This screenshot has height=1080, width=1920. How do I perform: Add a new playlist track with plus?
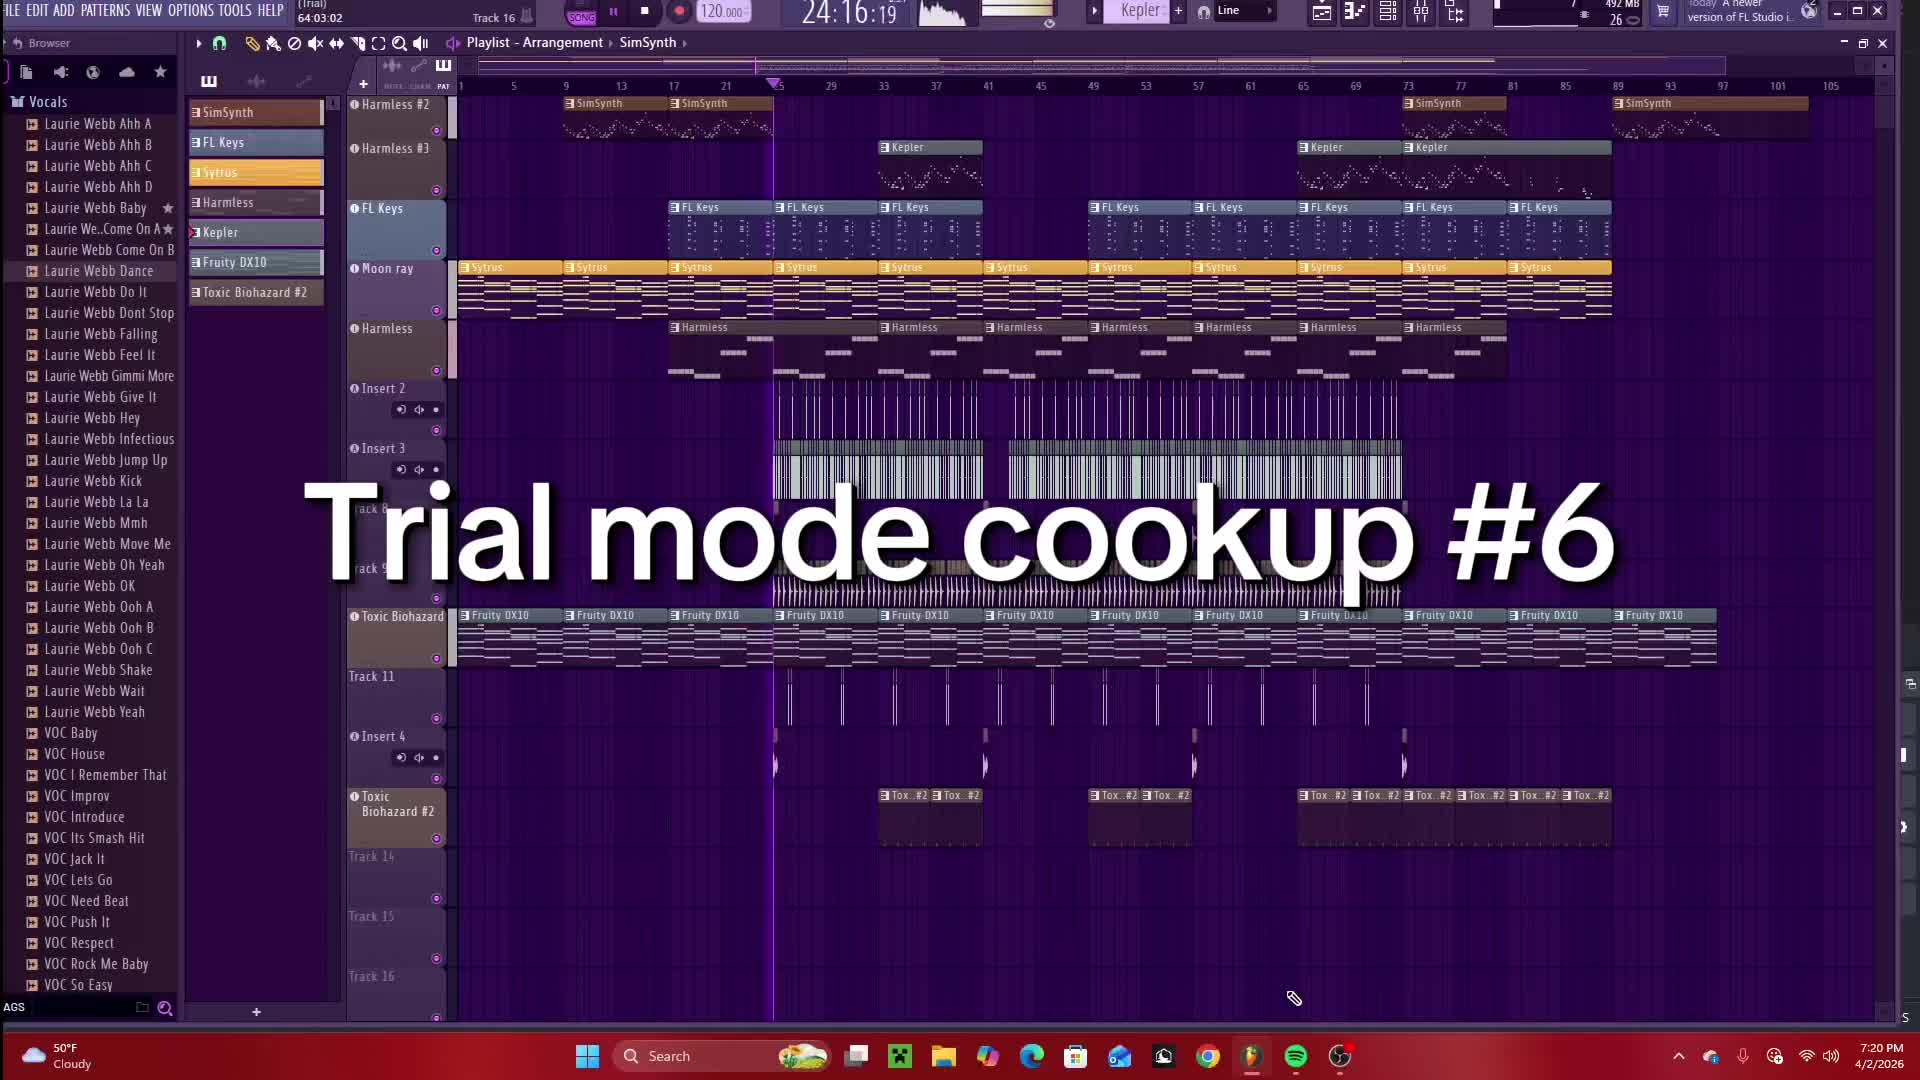[363, 84]
